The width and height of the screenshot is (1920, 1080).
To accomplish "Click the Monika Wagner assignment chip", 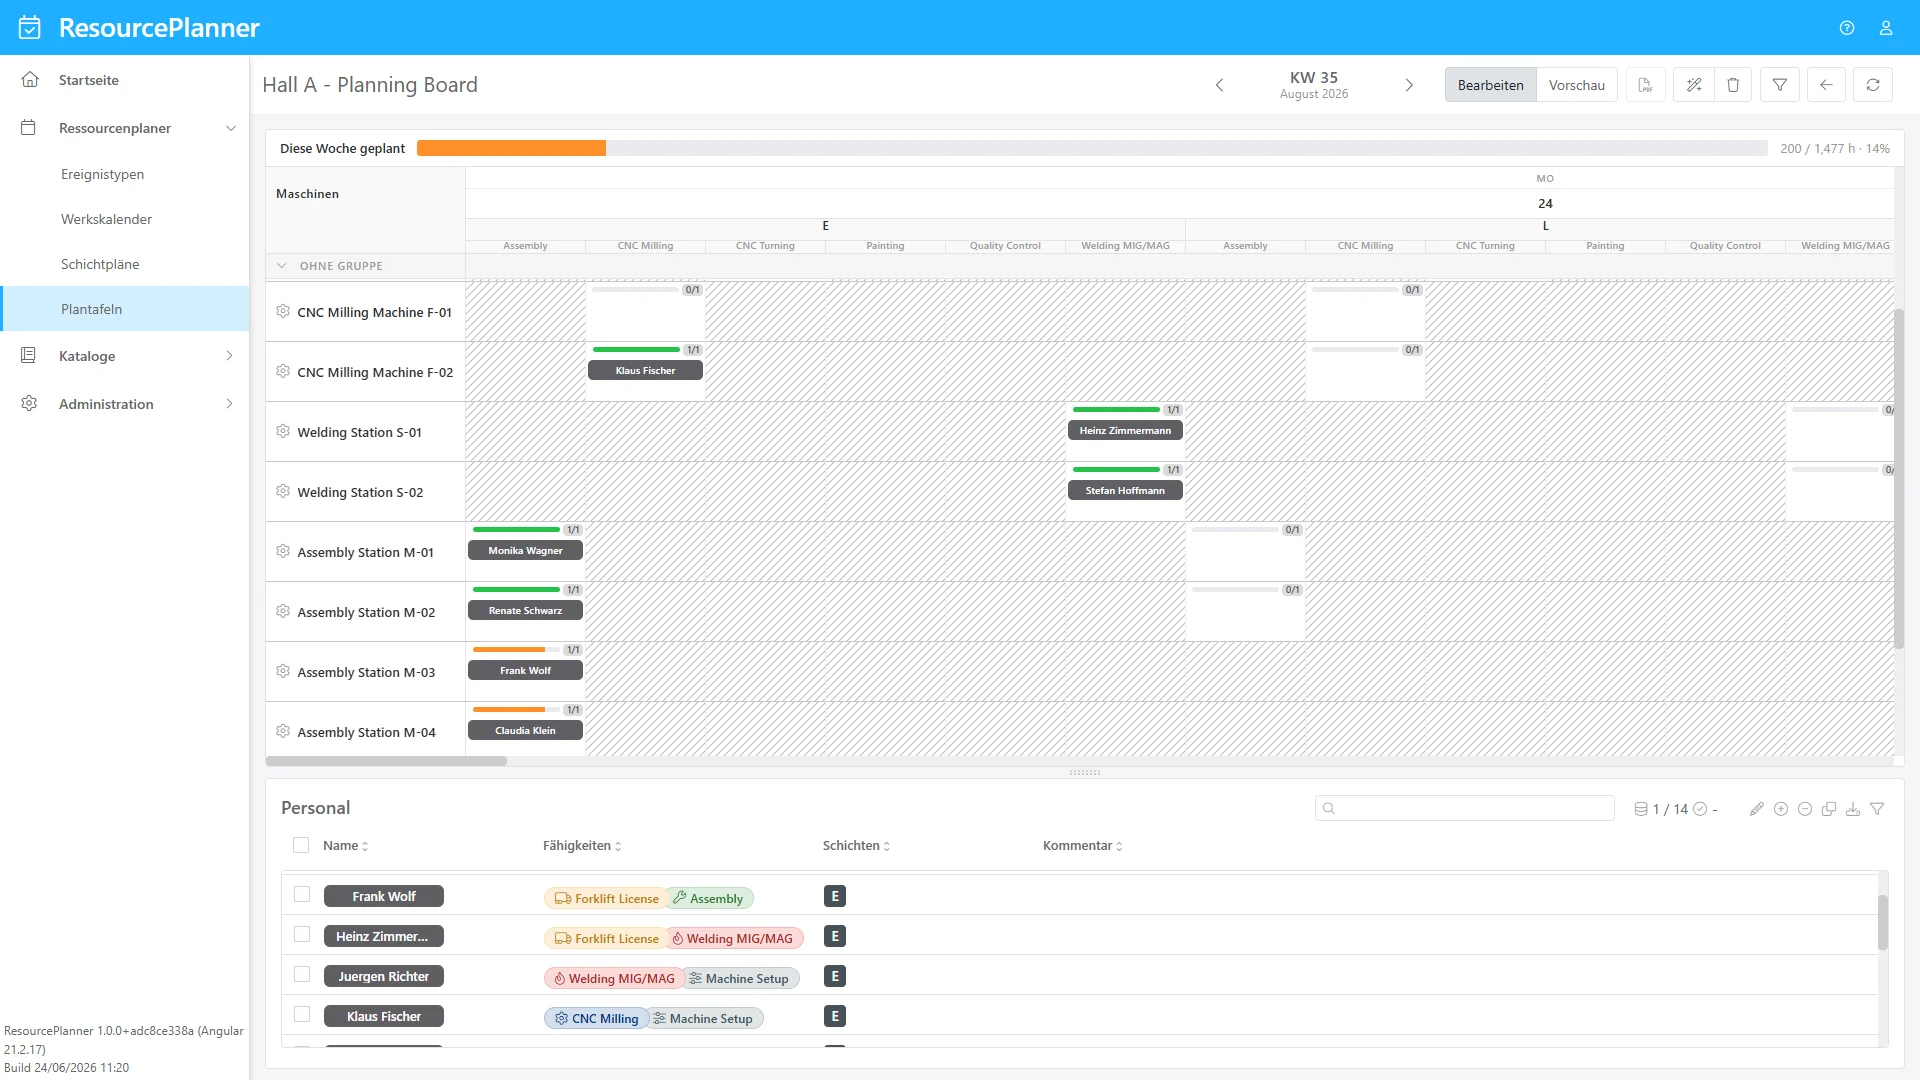I will [x=525, y=551].
